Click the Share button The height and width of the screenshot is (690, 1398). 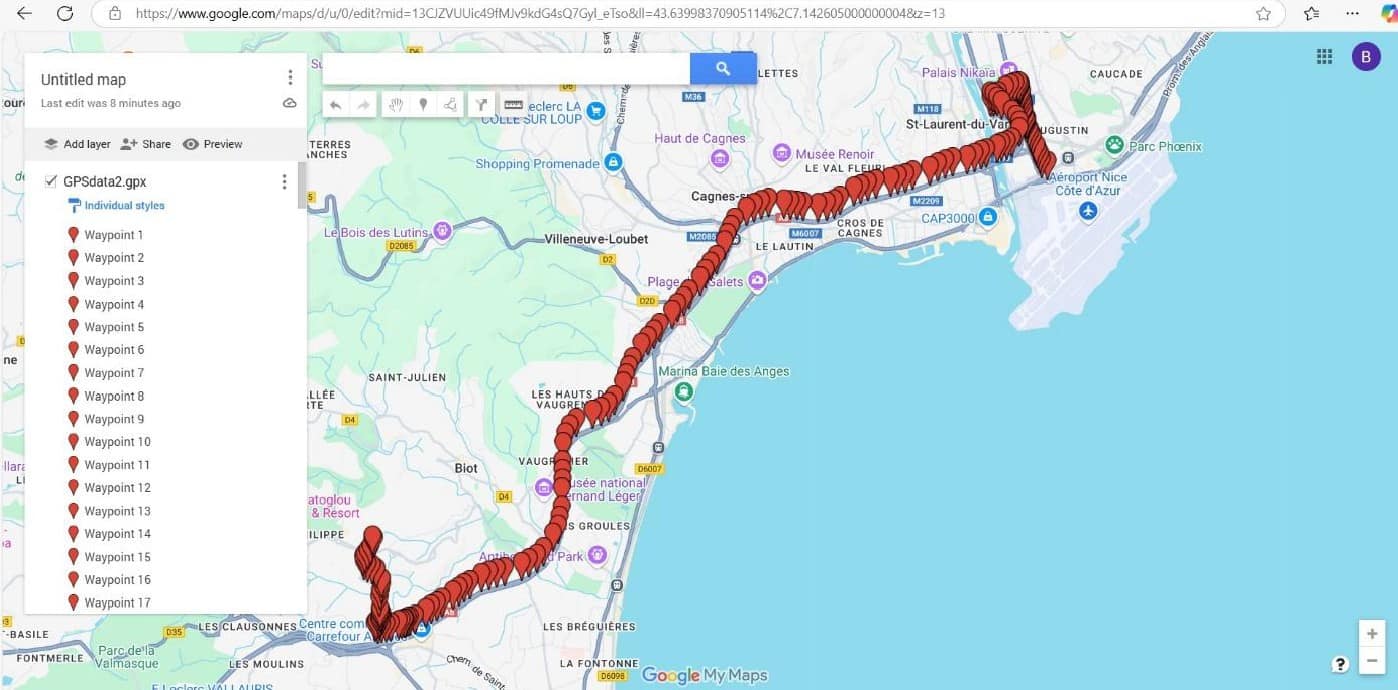pos(146,144)
